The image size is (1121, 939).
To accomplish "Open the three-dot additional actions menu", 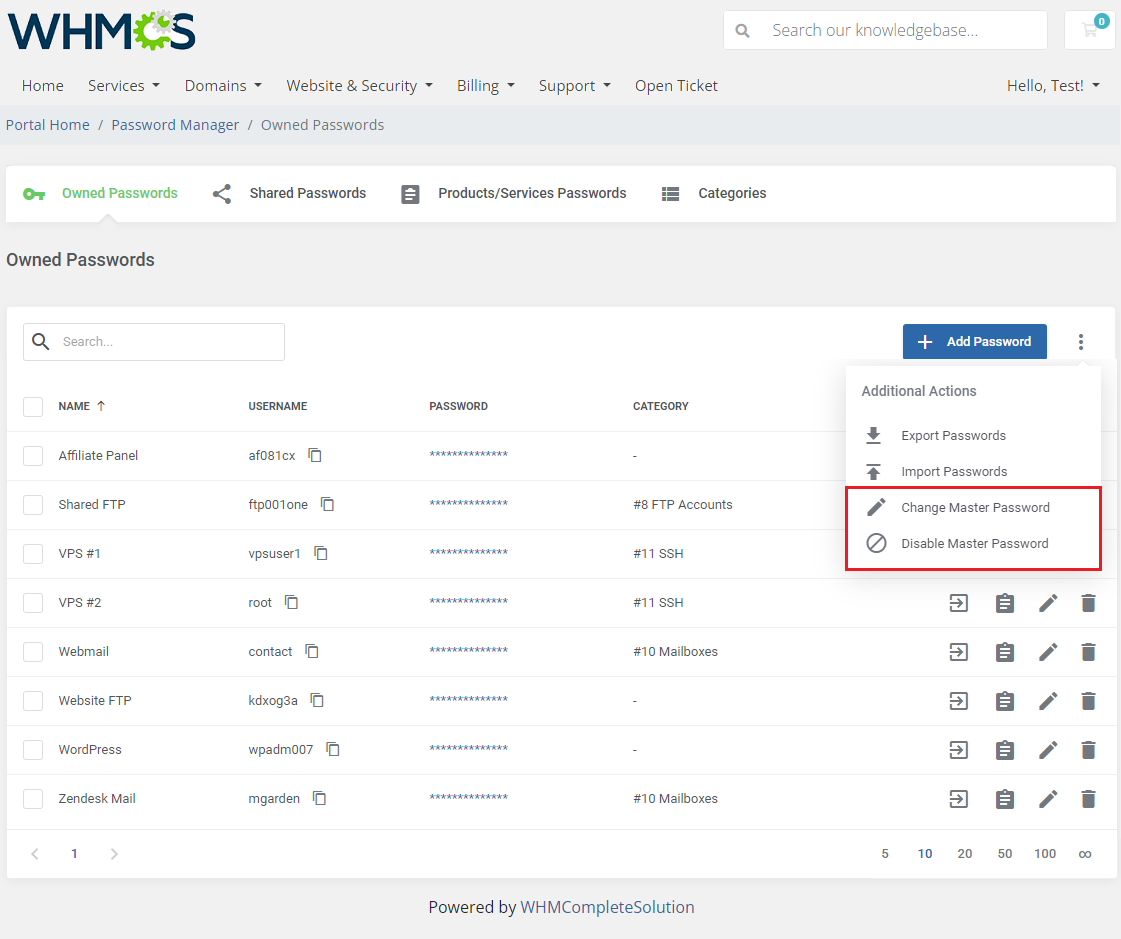I will [1081, 342].
